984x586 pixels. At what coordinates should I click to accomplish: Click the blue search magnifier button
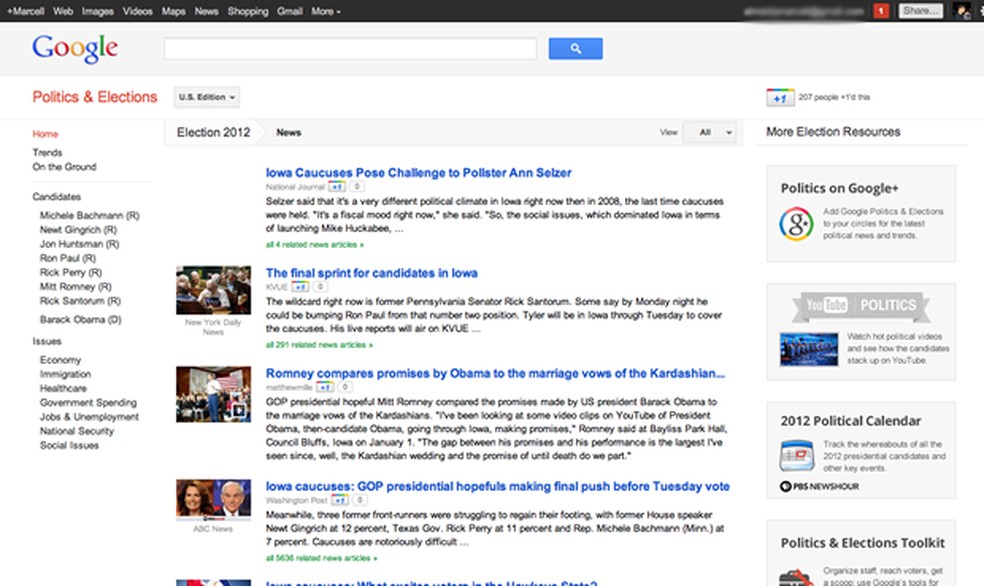click(575, 48)
